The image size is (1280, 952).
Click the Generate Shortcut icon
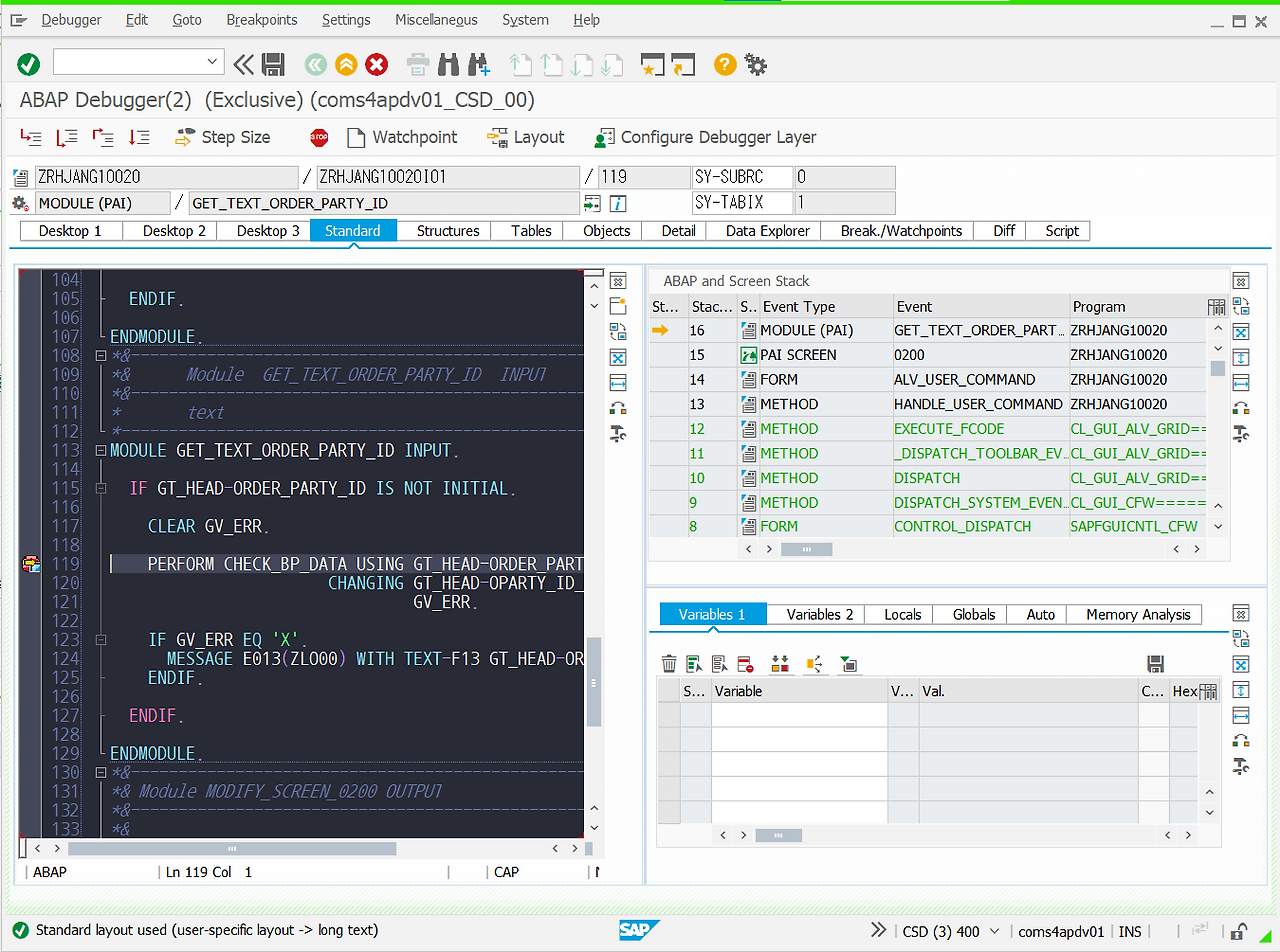tap(683, 65)
